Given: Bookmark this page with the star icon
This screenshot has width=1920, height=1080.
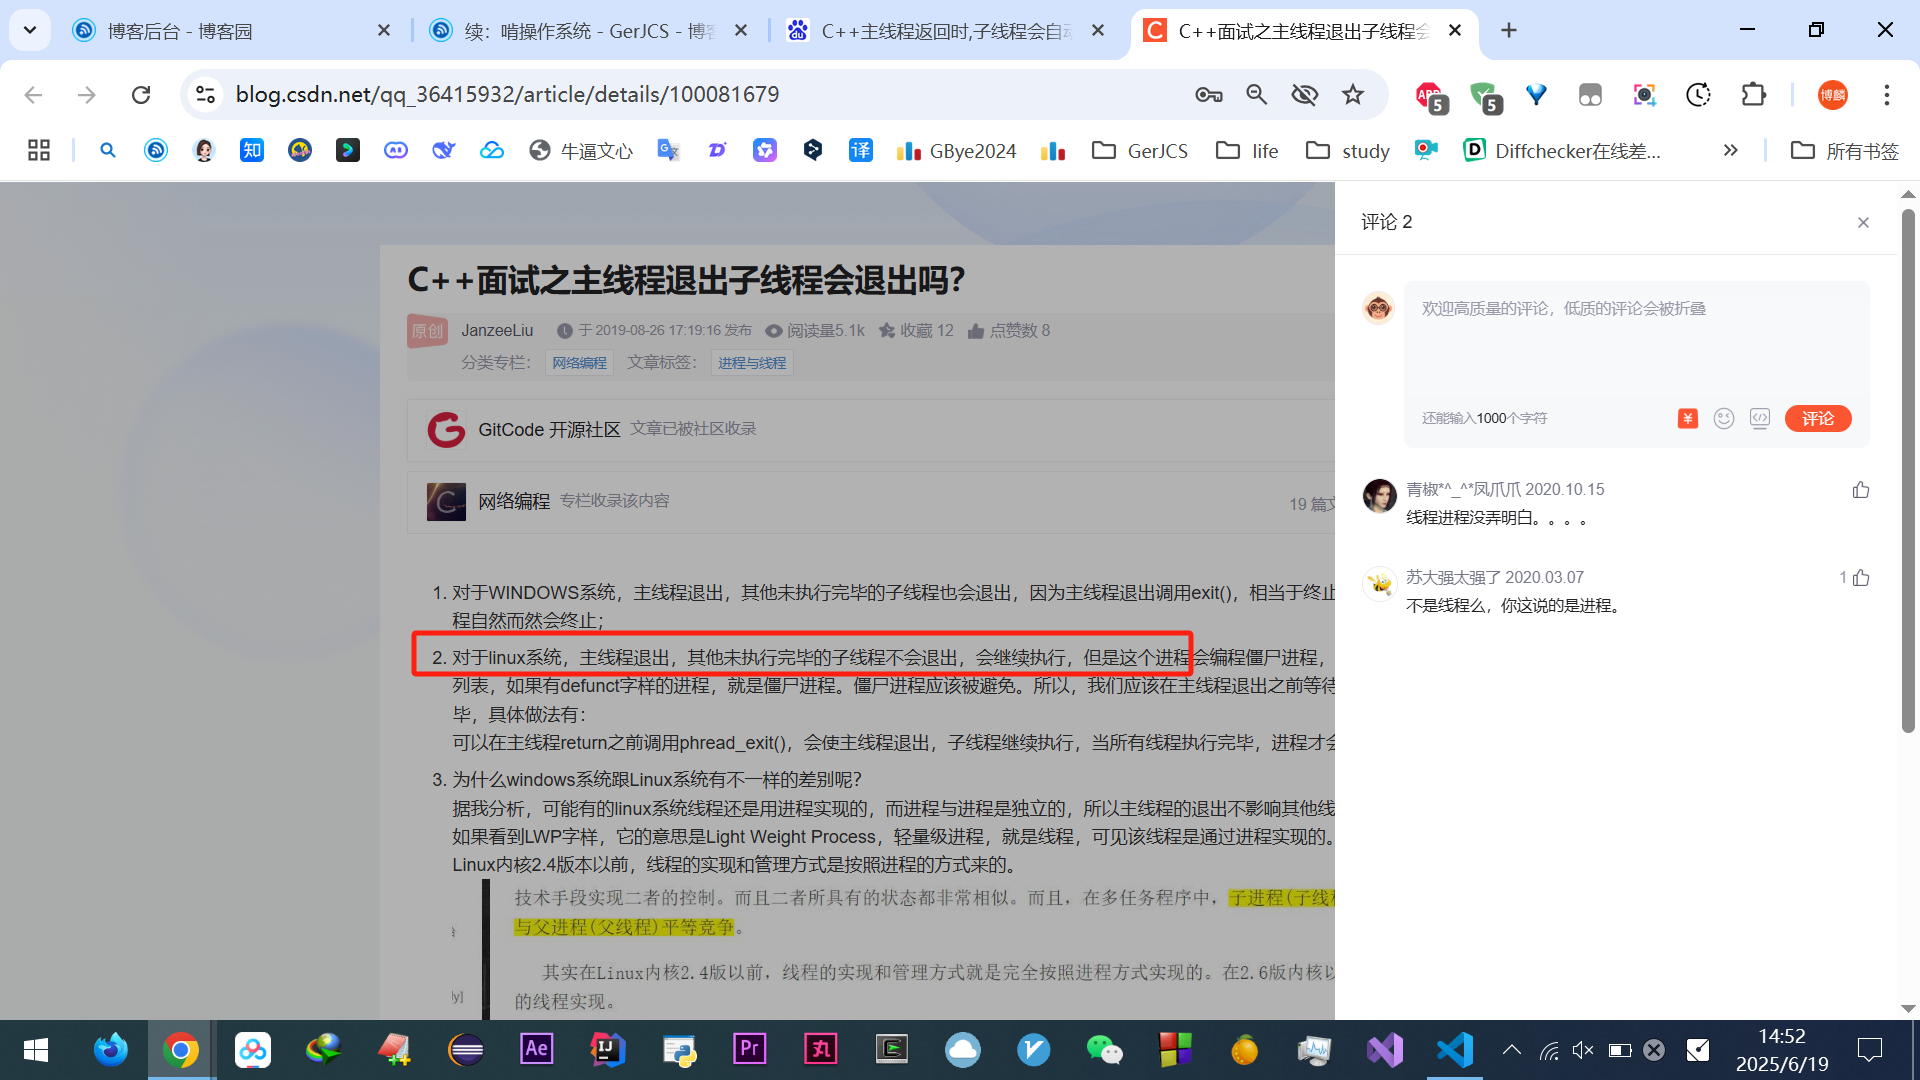Looking at the screenshot, I should tap(1353, 94).
